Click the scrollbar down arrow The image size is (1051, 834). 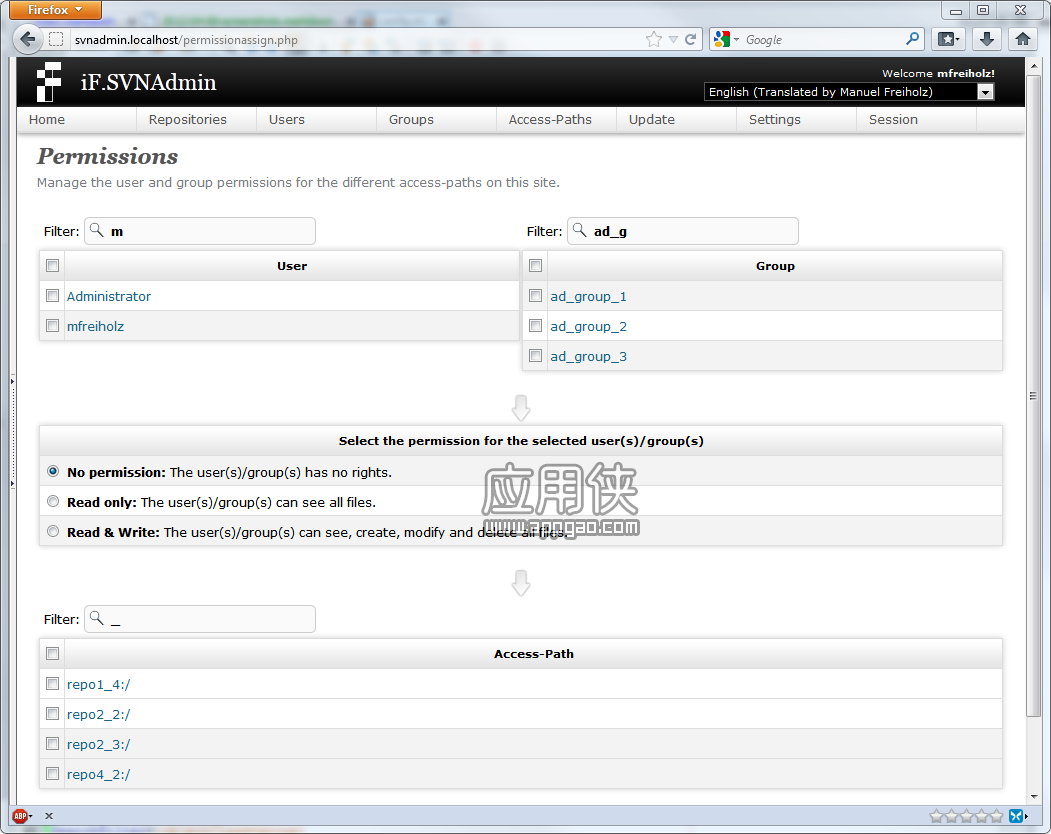[1034, 796]
